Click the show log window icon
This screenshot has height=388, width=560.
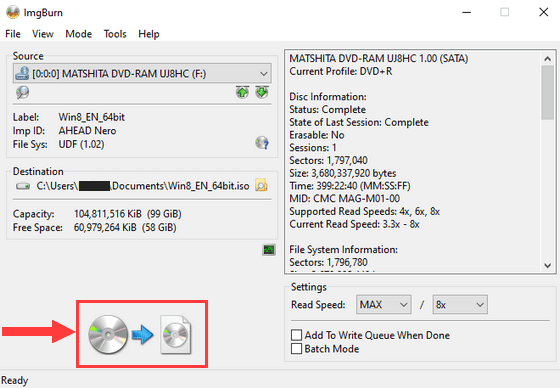269,249
